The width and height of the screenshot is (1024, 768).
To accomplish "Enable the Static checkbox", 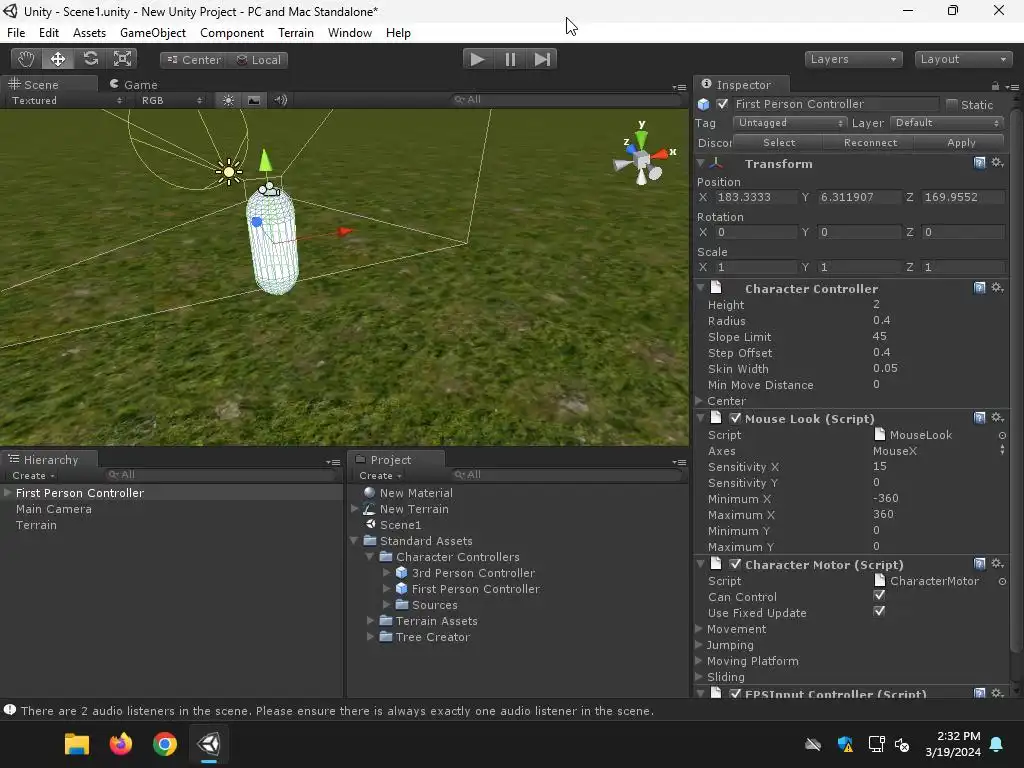I will click(x=952, y=104).
